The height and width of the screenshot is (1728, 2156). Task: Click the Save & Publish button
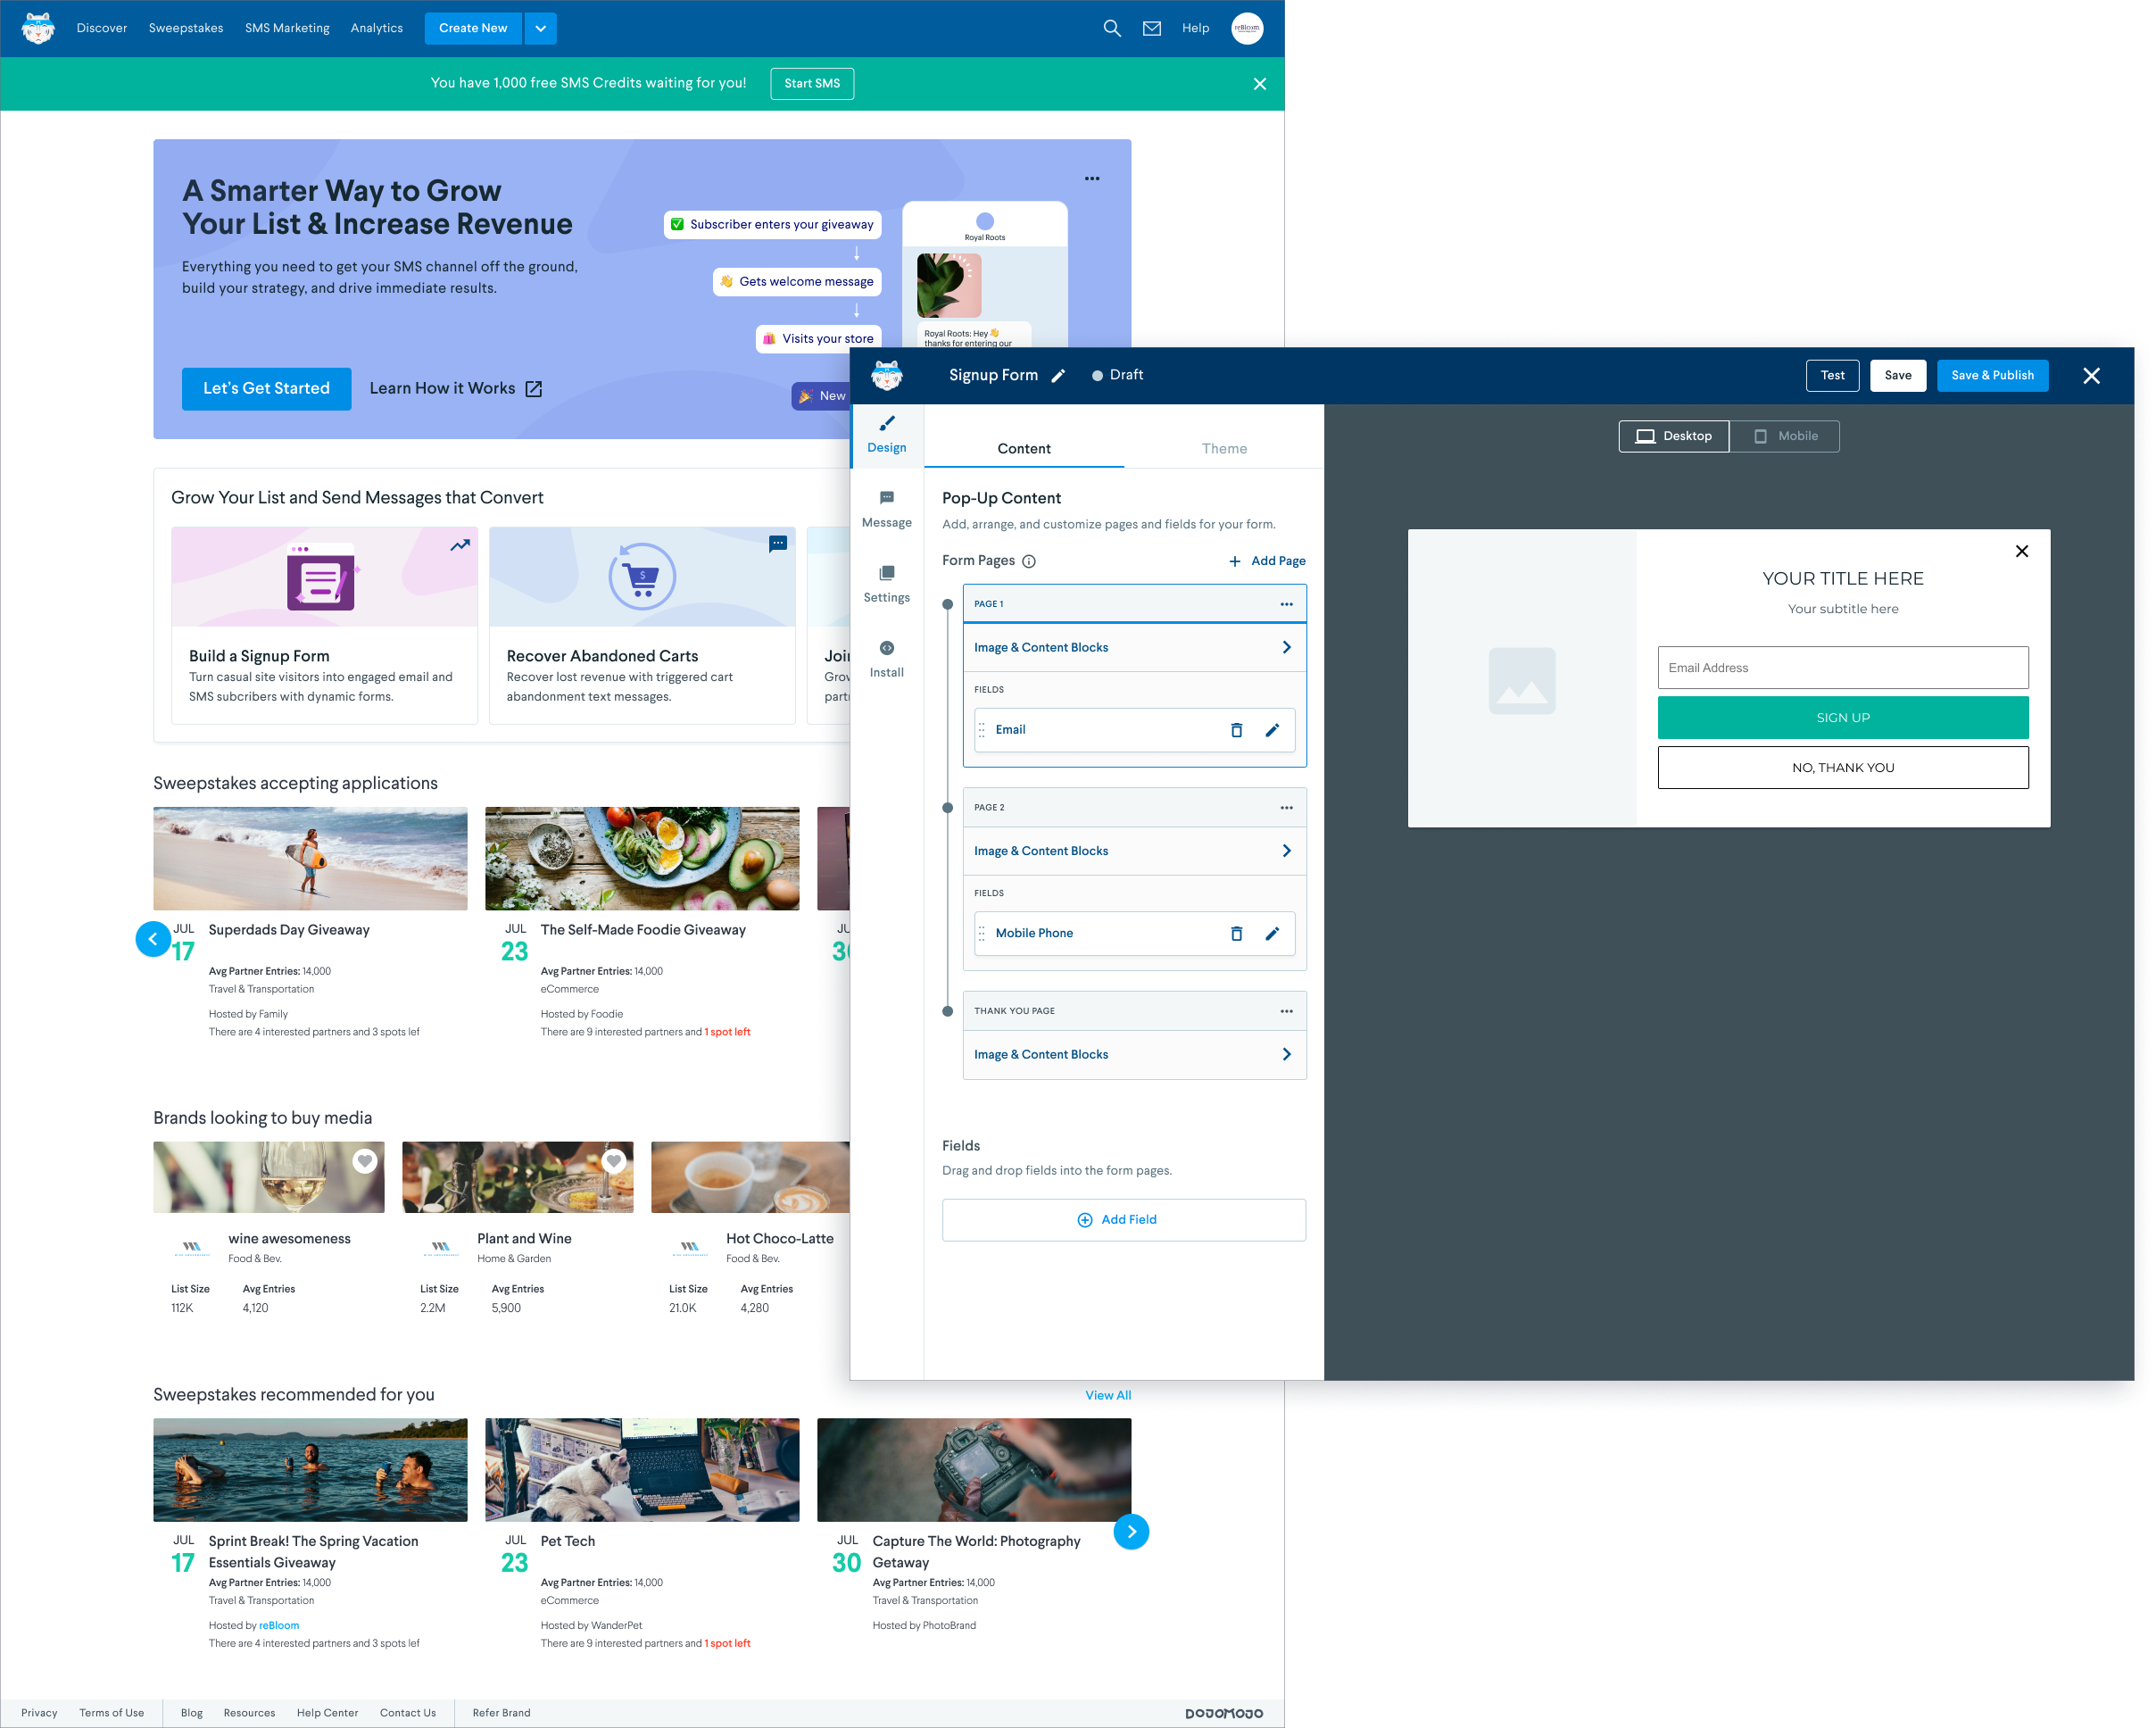[1991, 375]
